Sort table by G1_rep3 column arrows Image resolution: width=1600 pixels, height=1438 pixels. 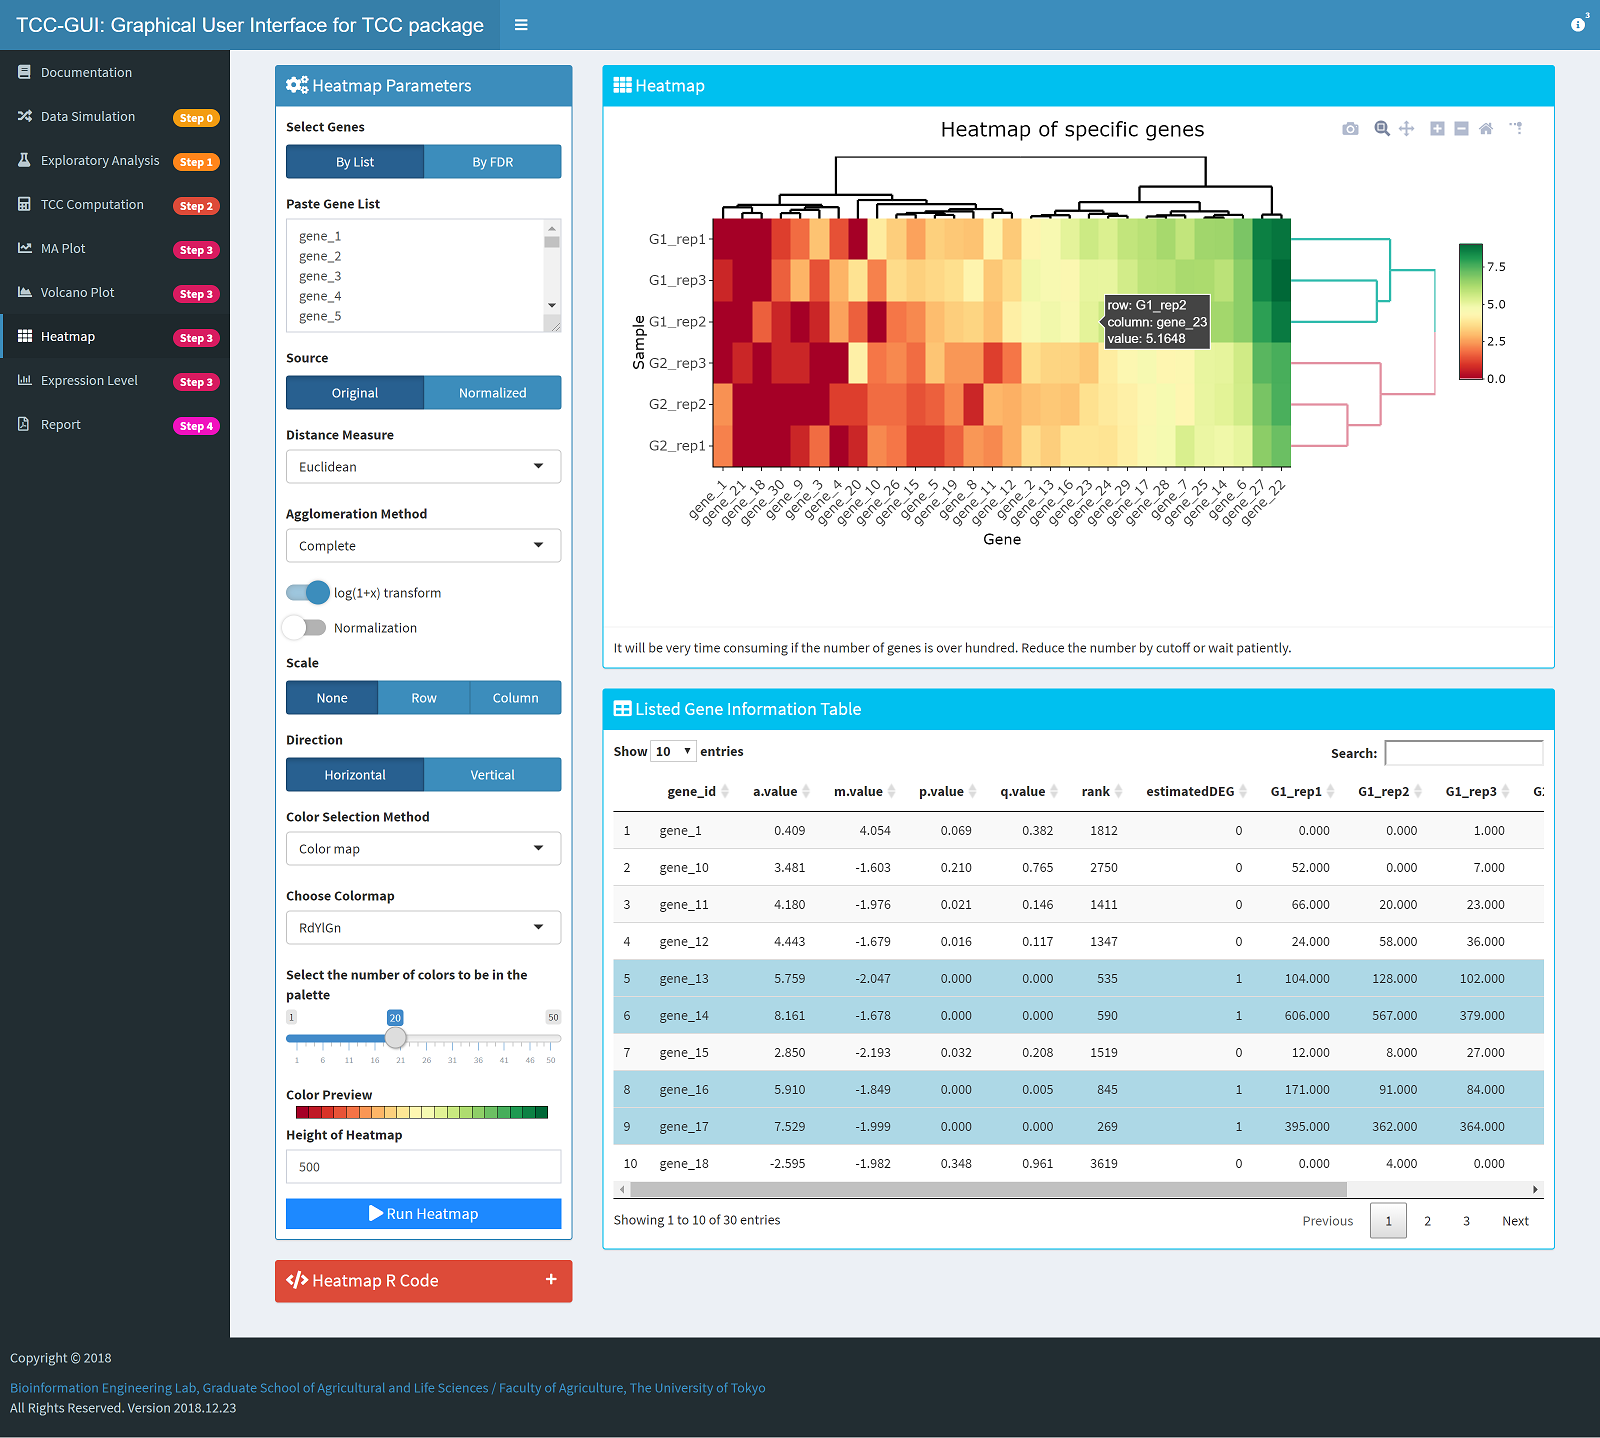point(1505,791)
